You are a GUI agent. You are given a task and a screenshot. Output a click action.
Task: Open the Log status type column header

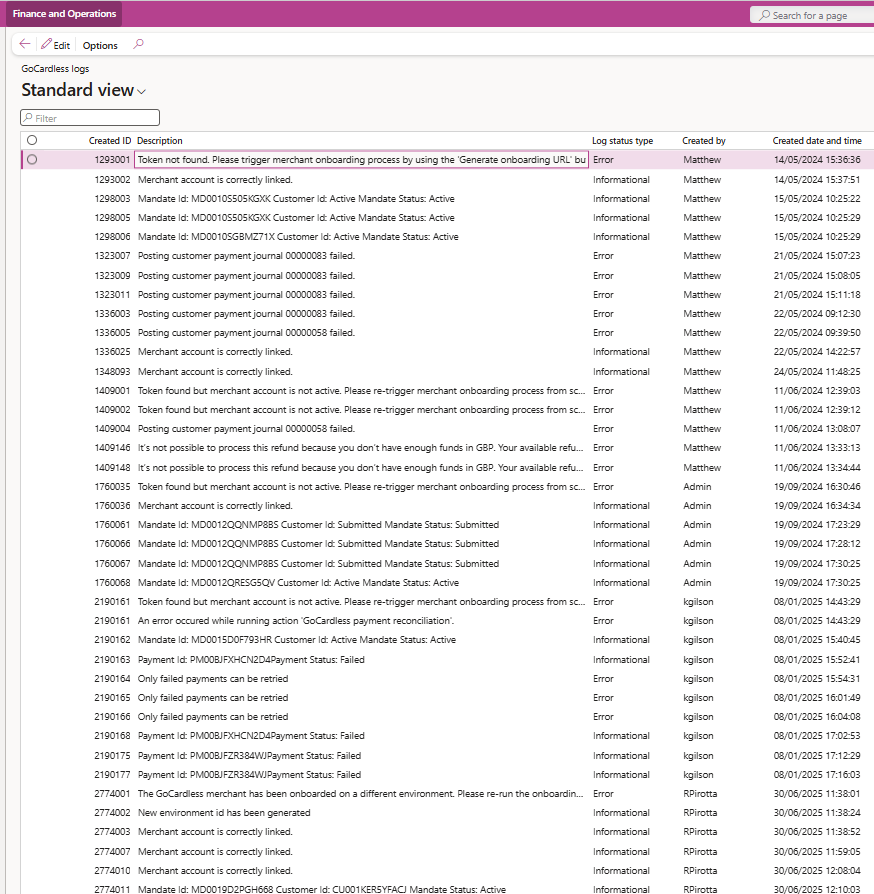coord(623,141)
